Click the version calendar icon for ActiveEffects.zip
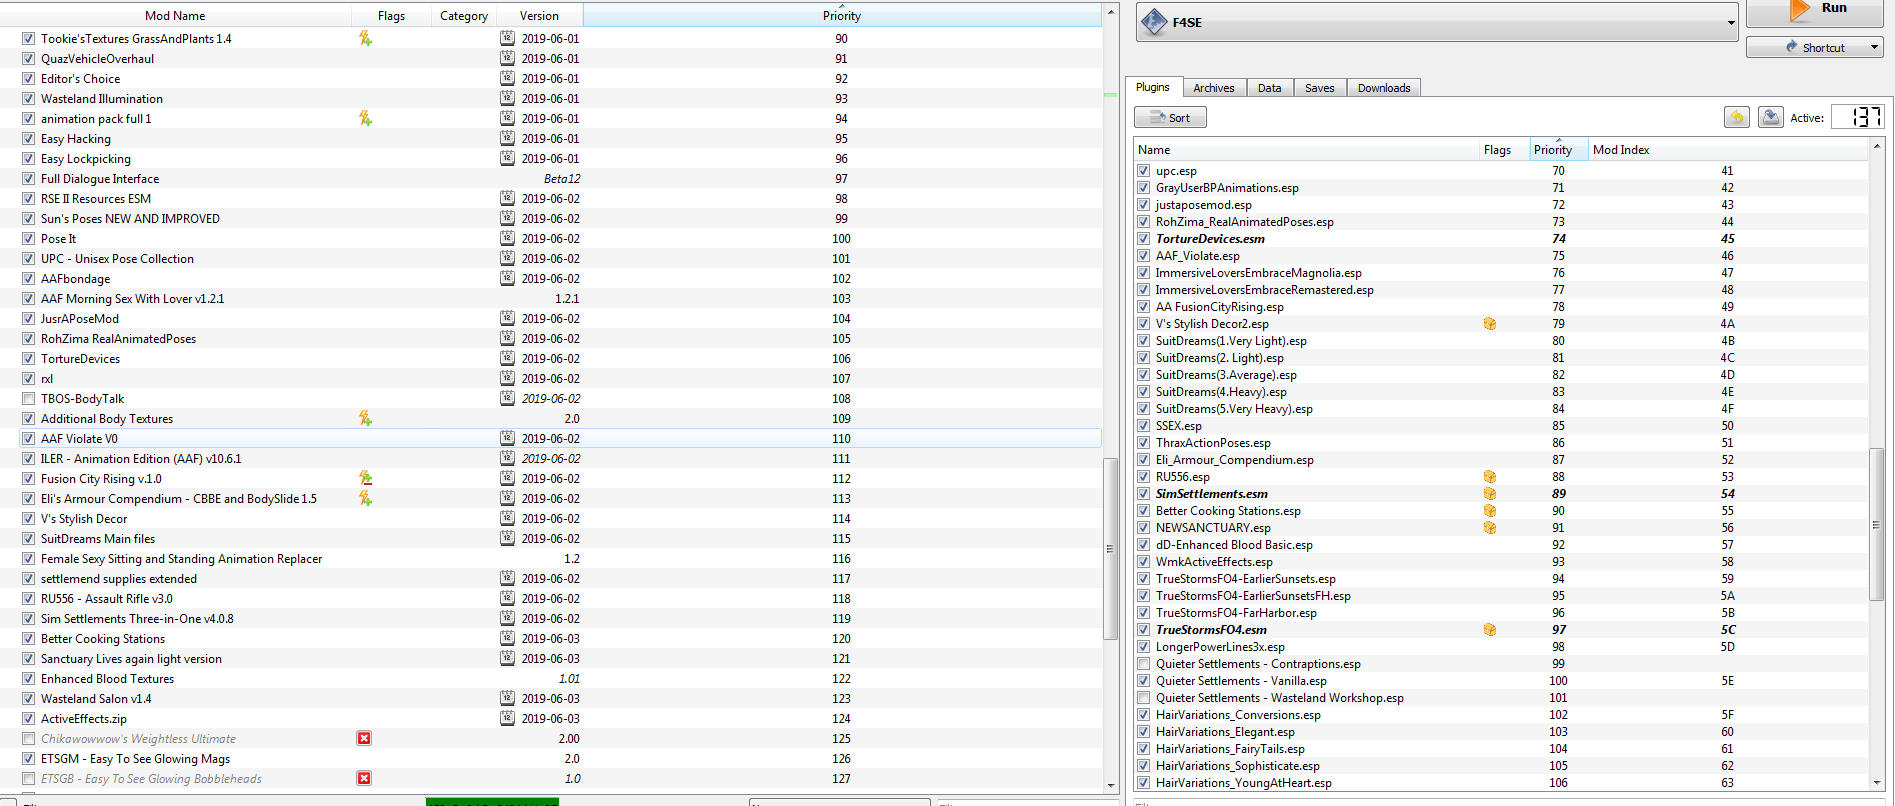This screenshot has width=1895, height=806. click(507, 718)
